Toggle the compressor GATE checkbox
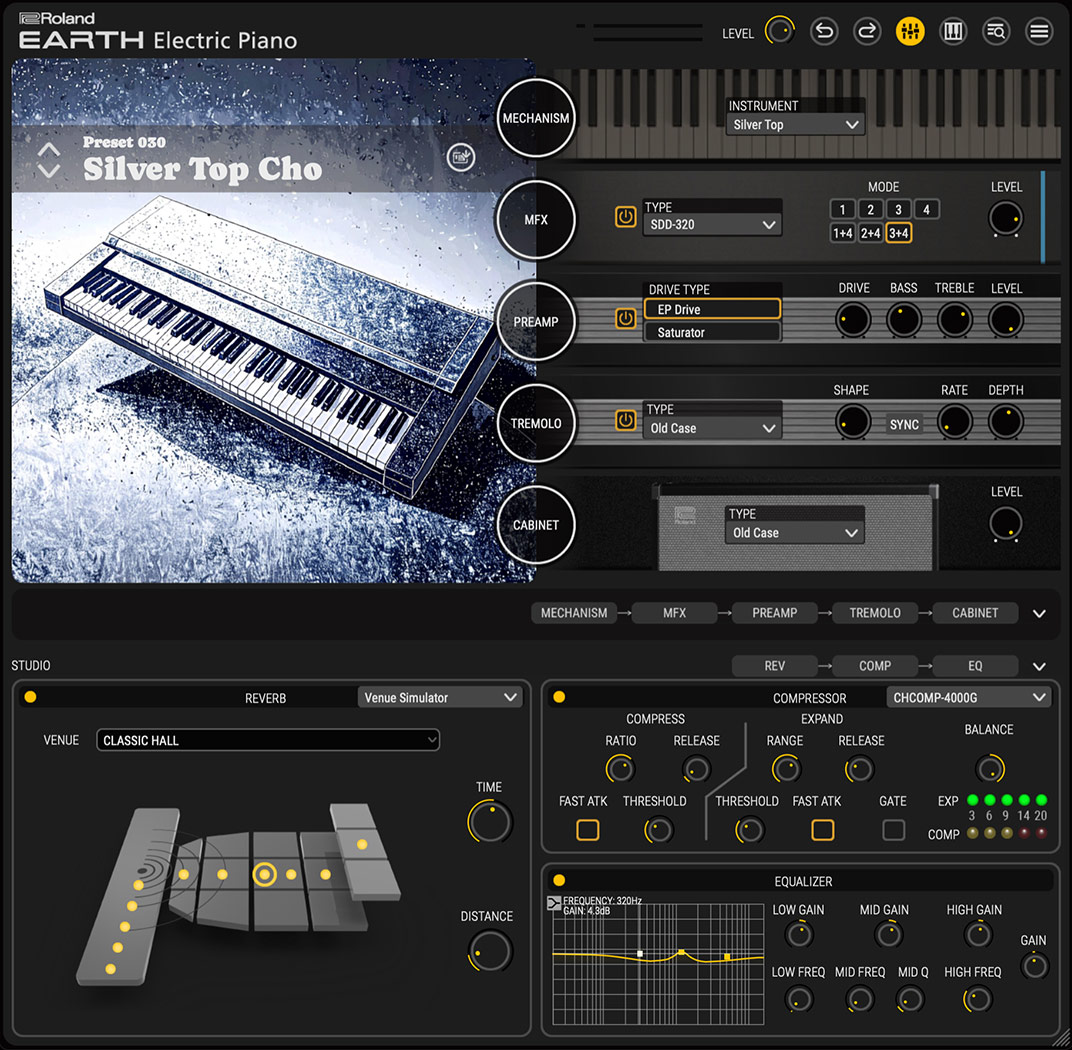 [893, 829]
